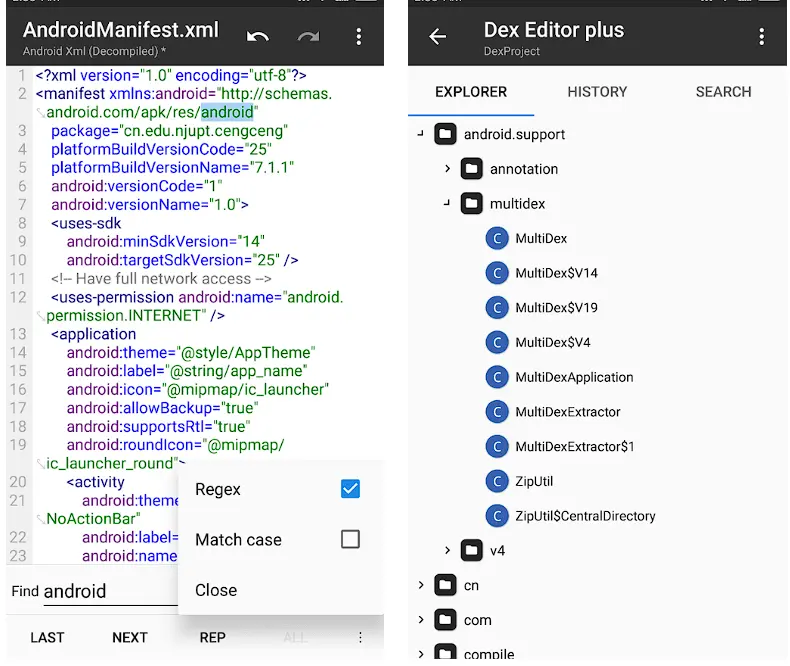This screenshot has height=666, width=790.
Task: Open the MultiDexApplication class entry
Action: [x=574, y=377]
